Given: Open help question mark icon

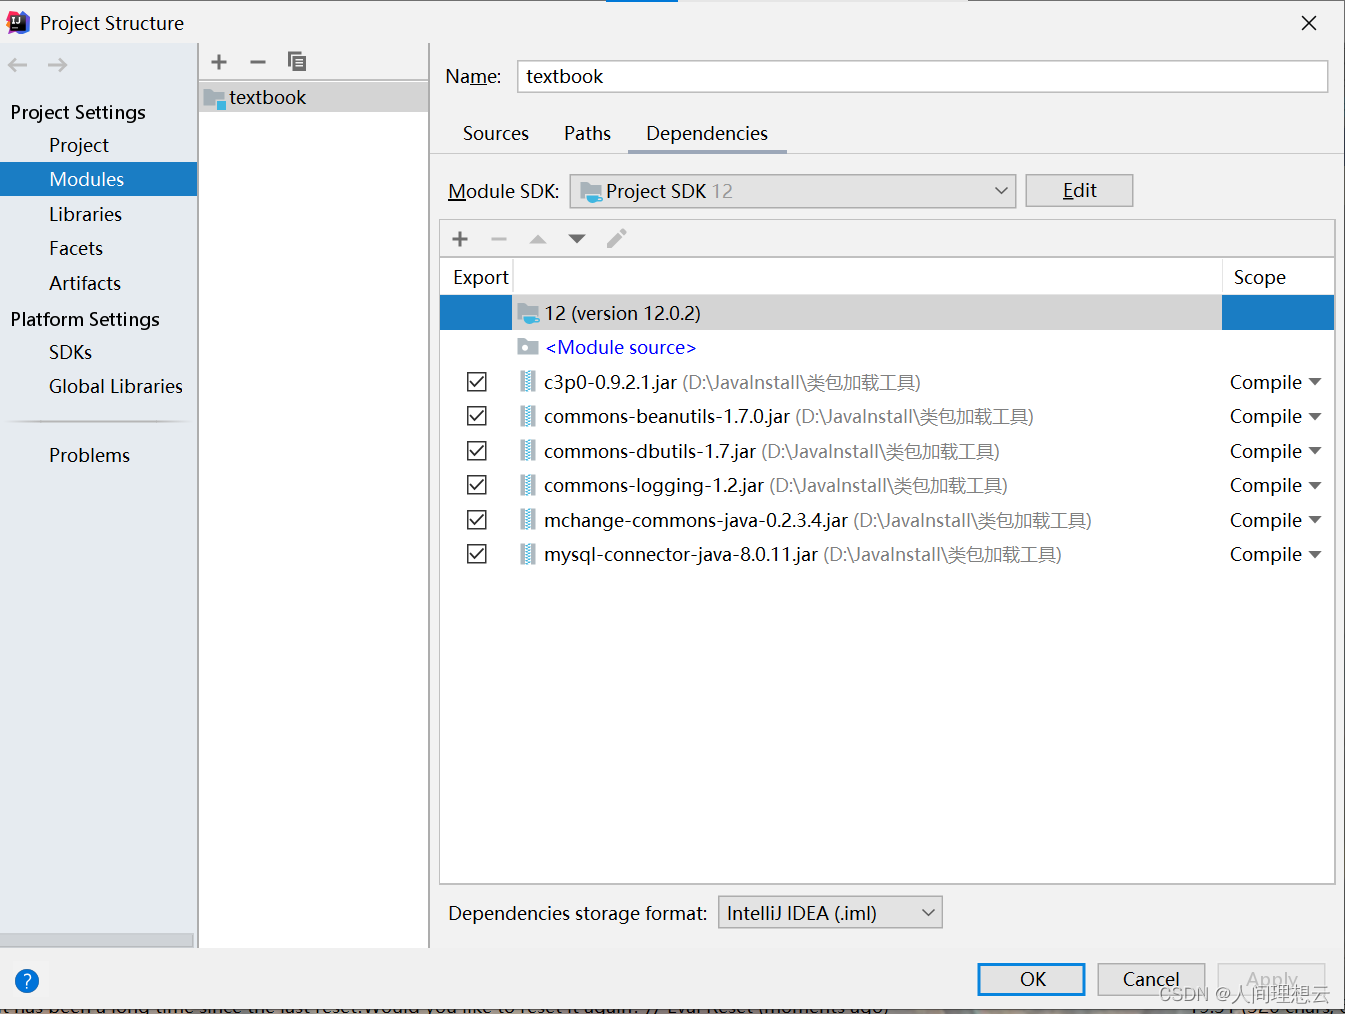Looking at the screenshot, I should point(27,981).
